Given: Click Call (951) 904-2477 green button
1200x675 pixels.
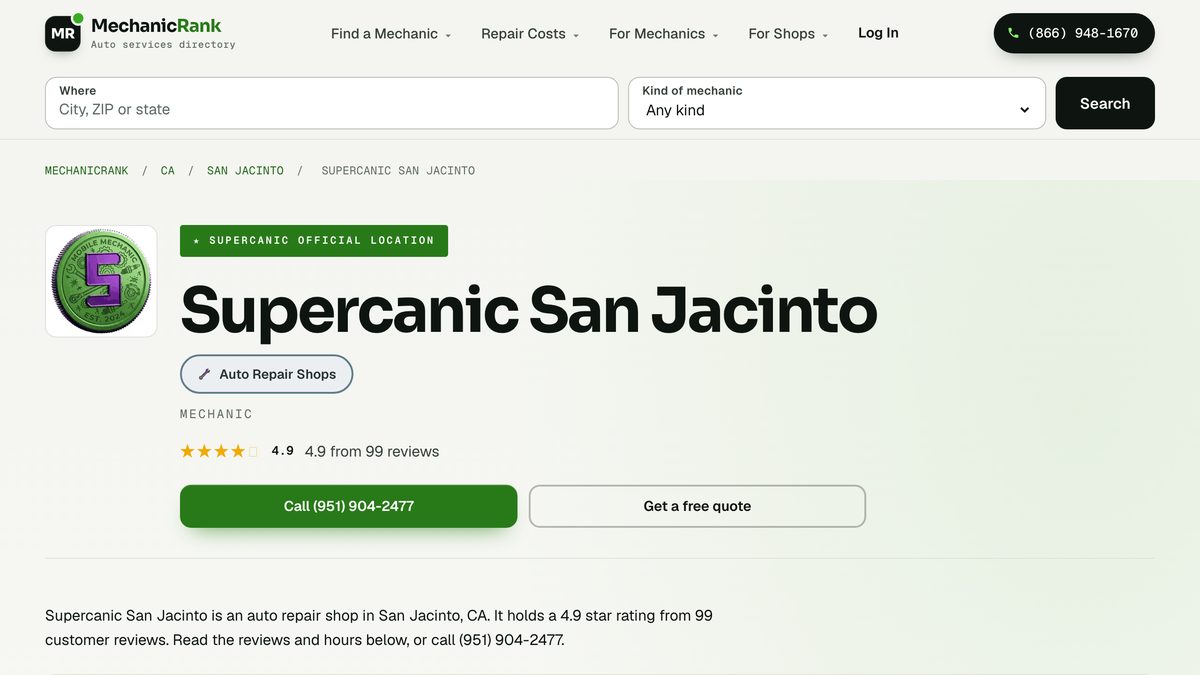Looking at the screenshot, I should [x=348, y=506].
